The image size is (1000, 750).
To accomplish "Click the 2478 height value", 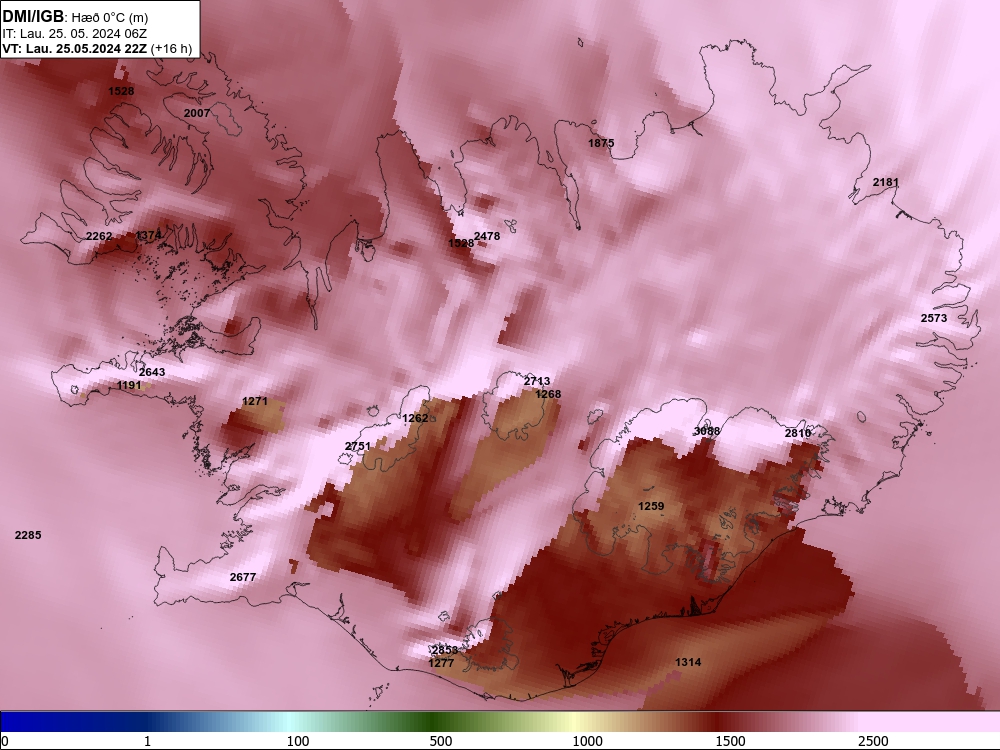I will [x=487, y=236].
